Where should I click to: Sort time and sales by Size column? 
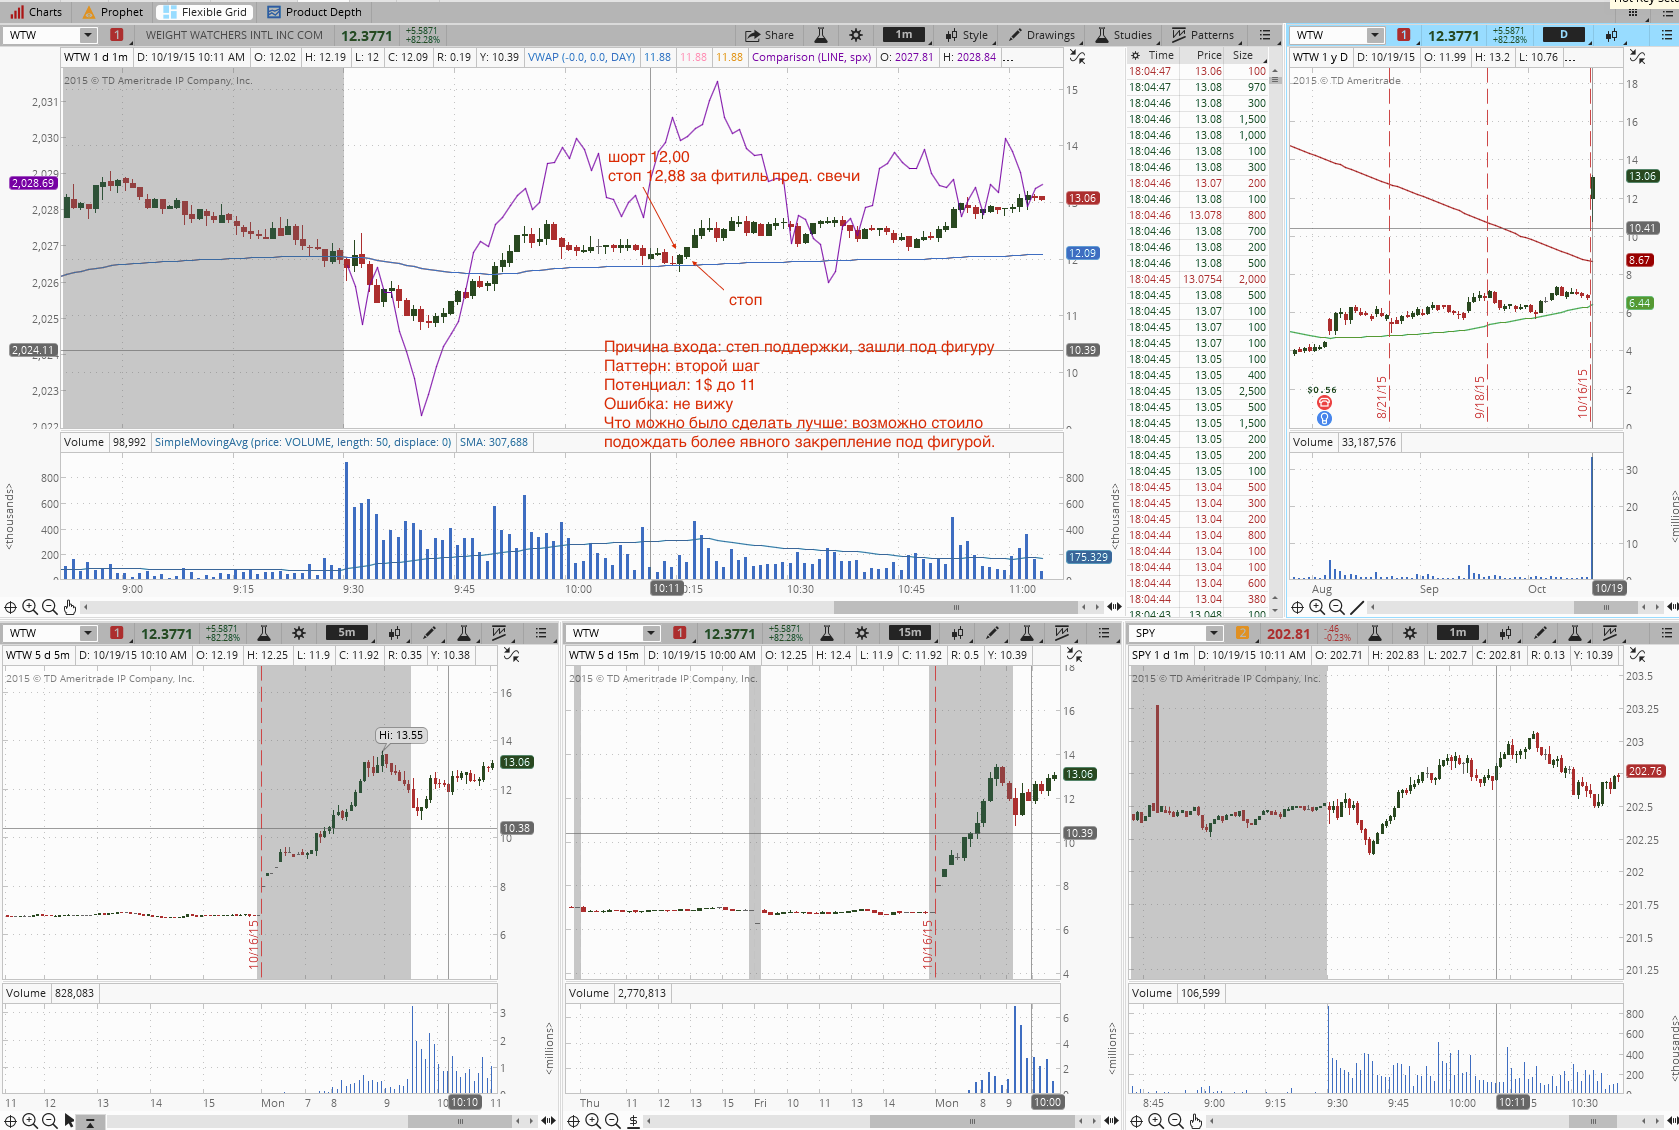1243,55
